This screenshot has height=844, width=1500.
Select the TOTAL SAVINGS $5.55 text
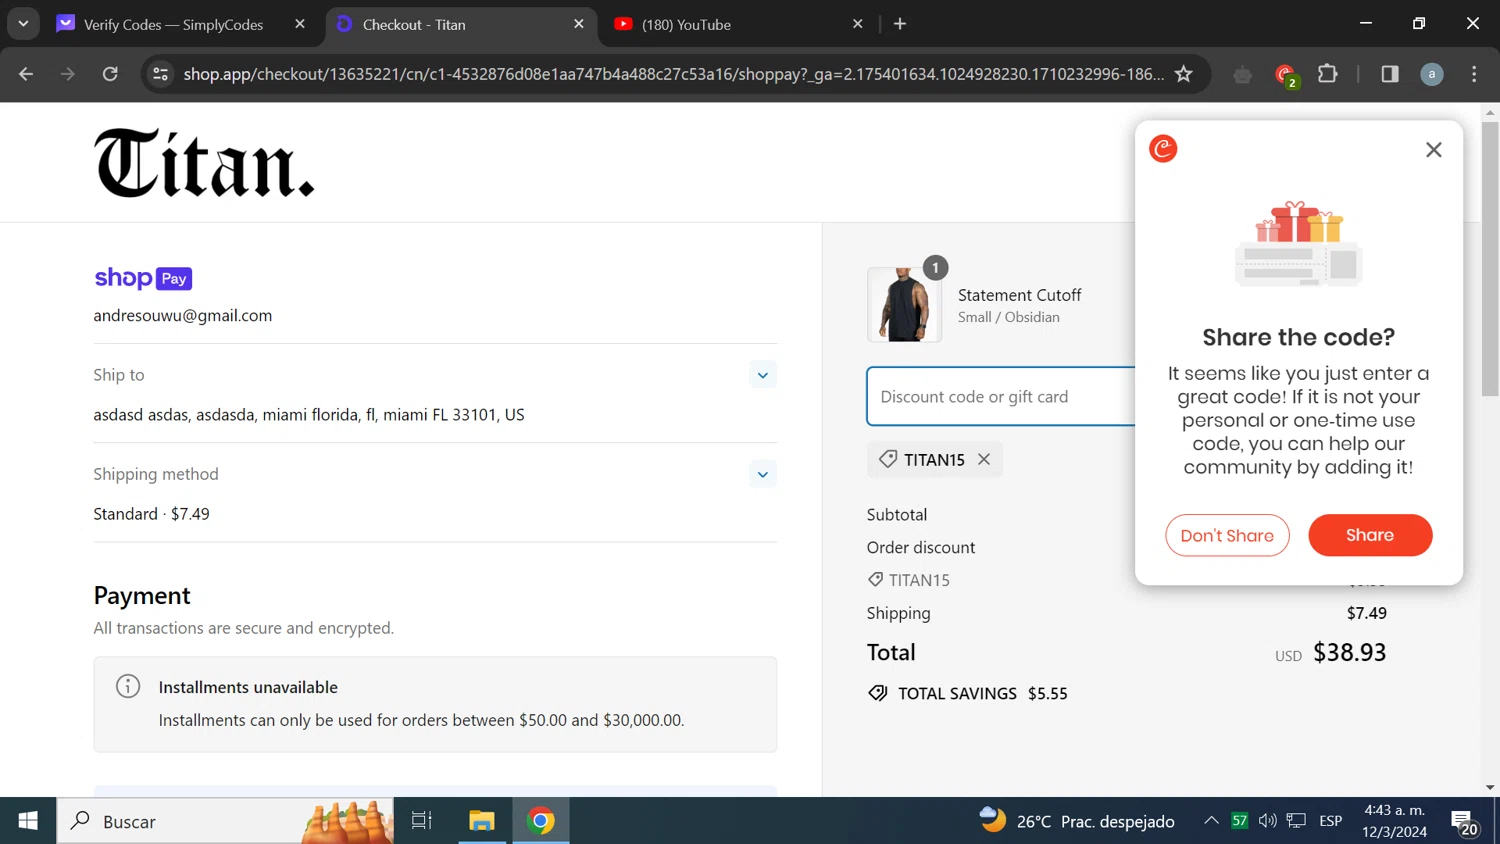[x=983, y=693]
